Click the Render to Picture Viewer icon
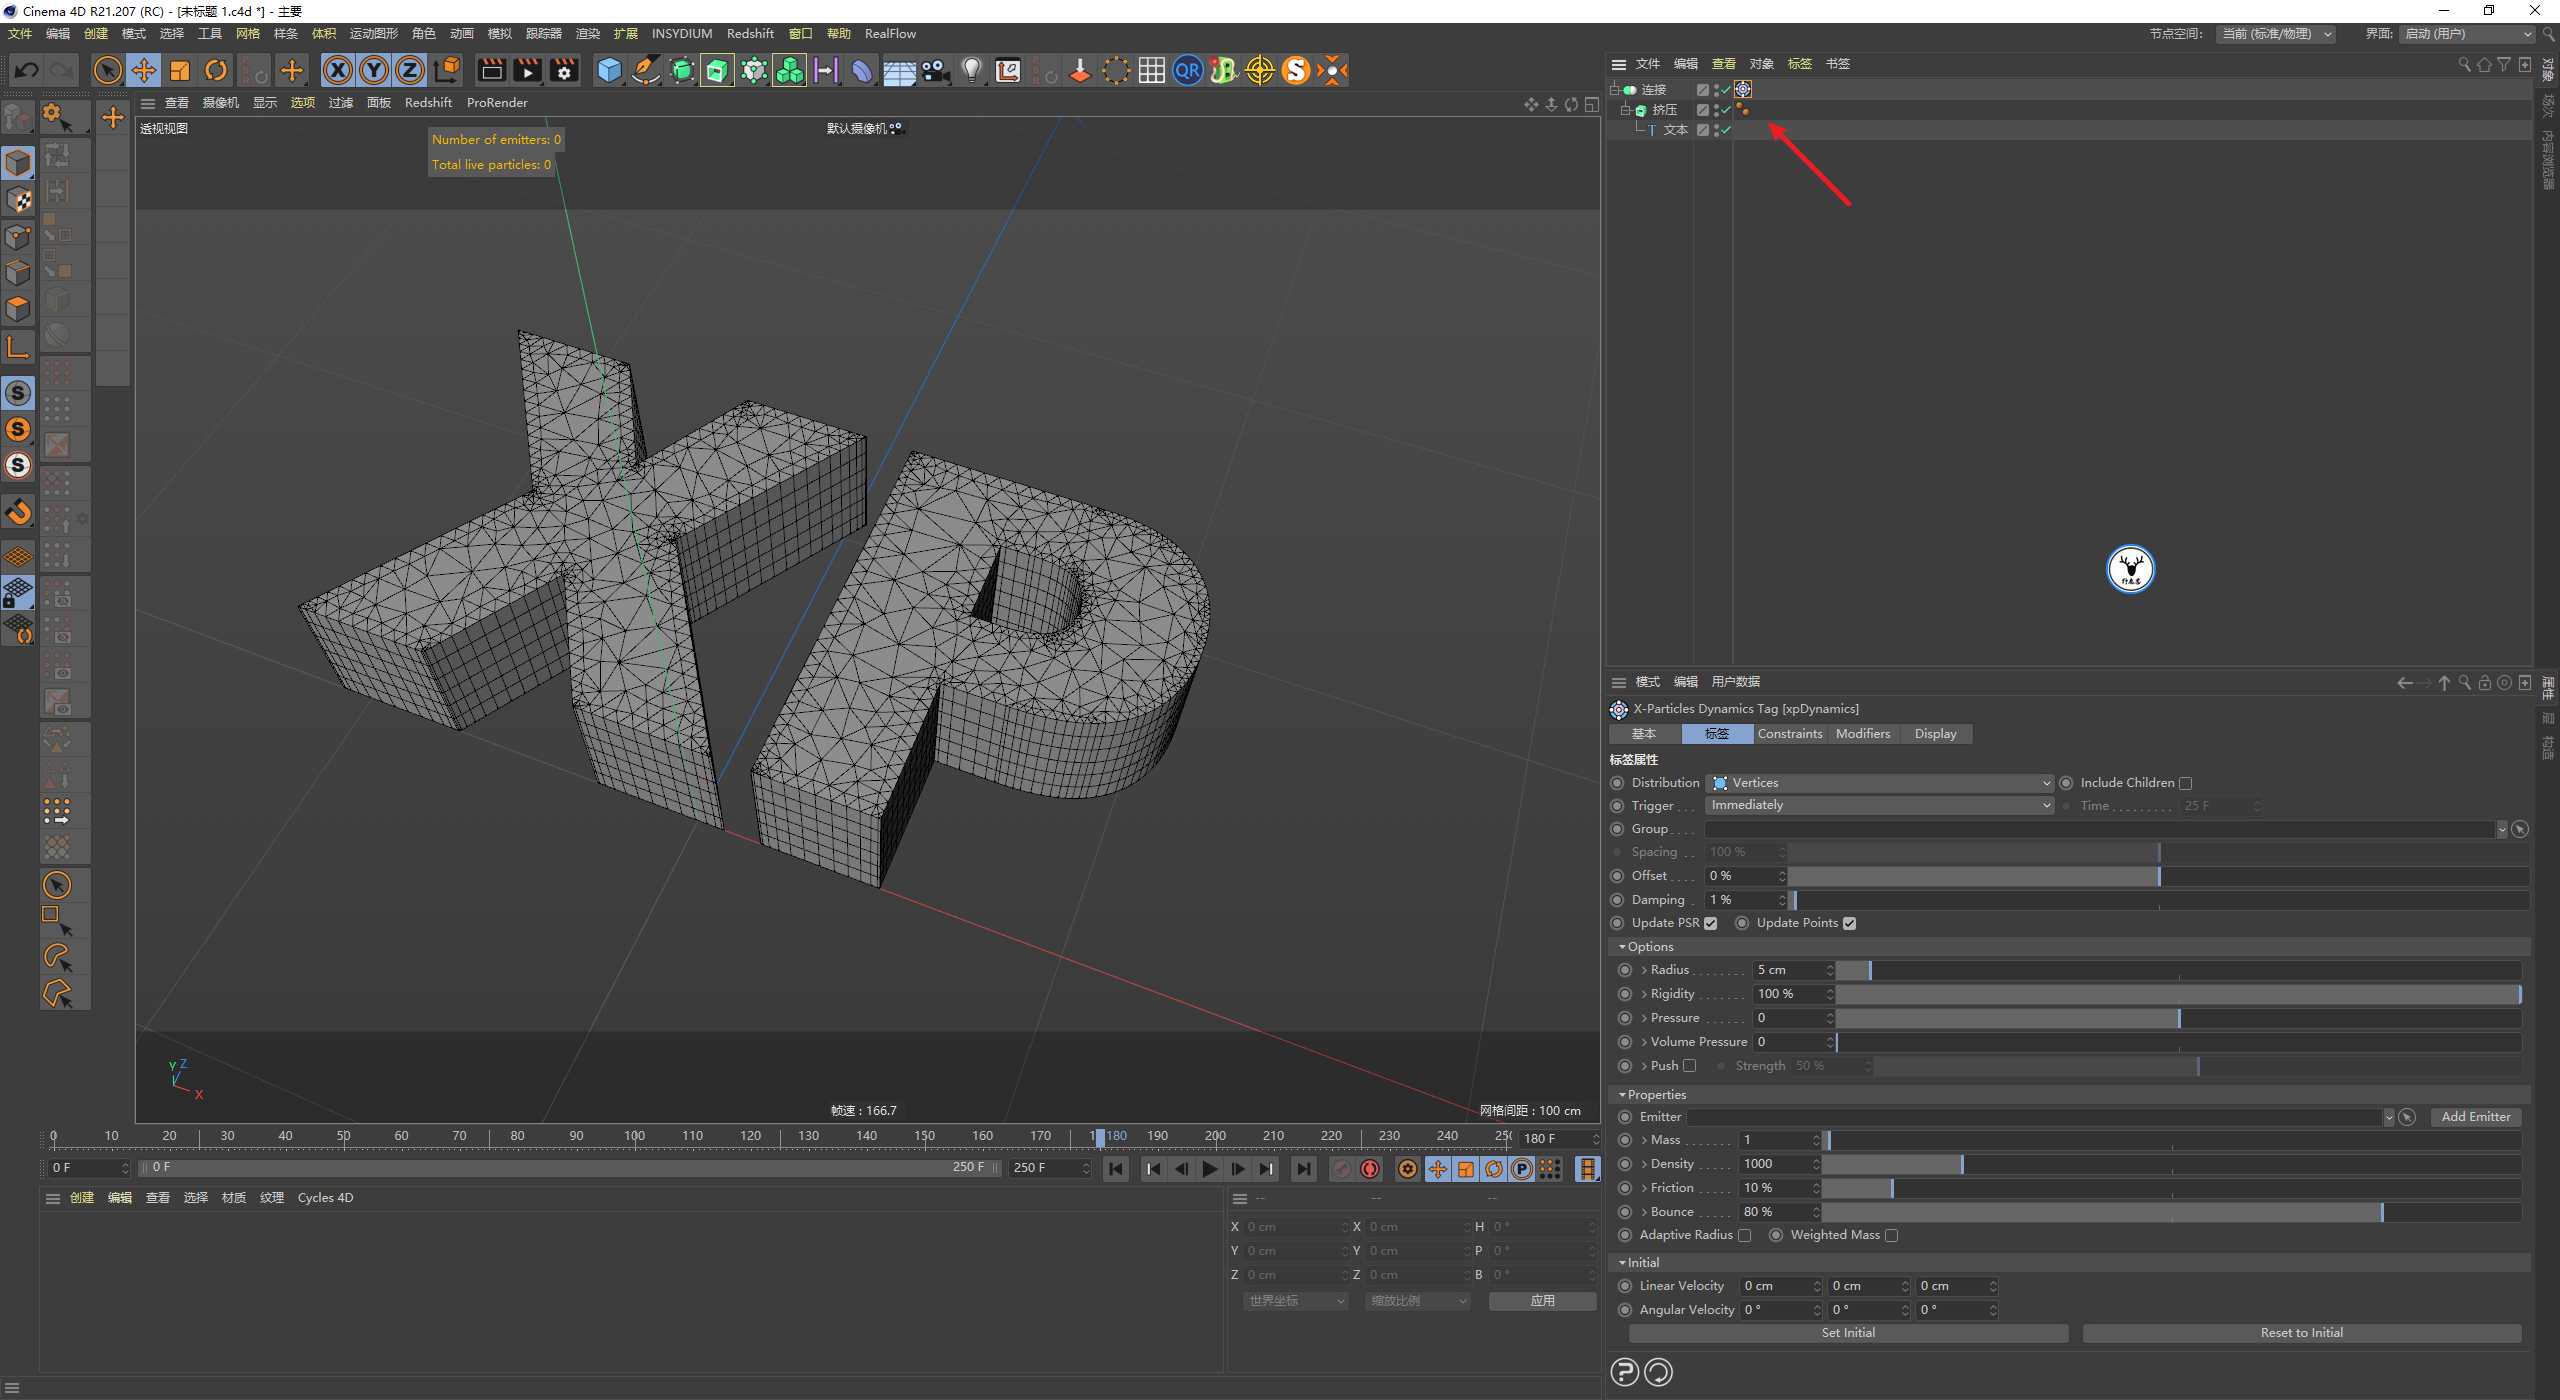This screenshot has height=1400, width=2560. pos(527,70)
